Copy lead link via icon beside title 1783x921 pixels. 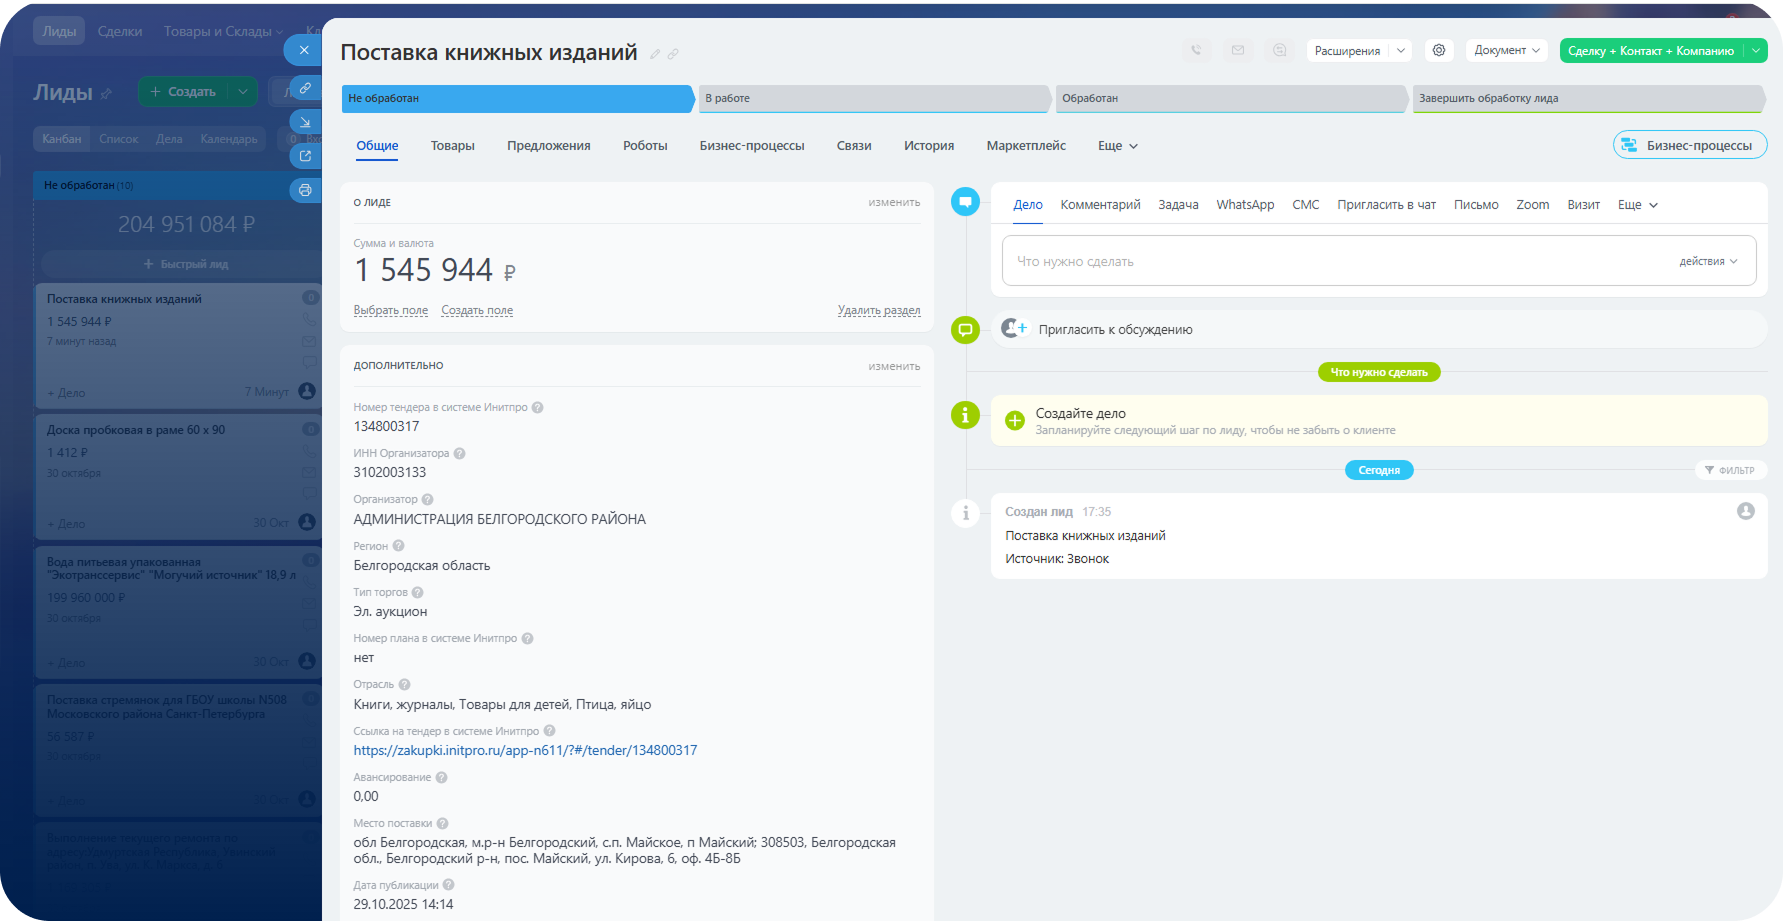point(673,54)
